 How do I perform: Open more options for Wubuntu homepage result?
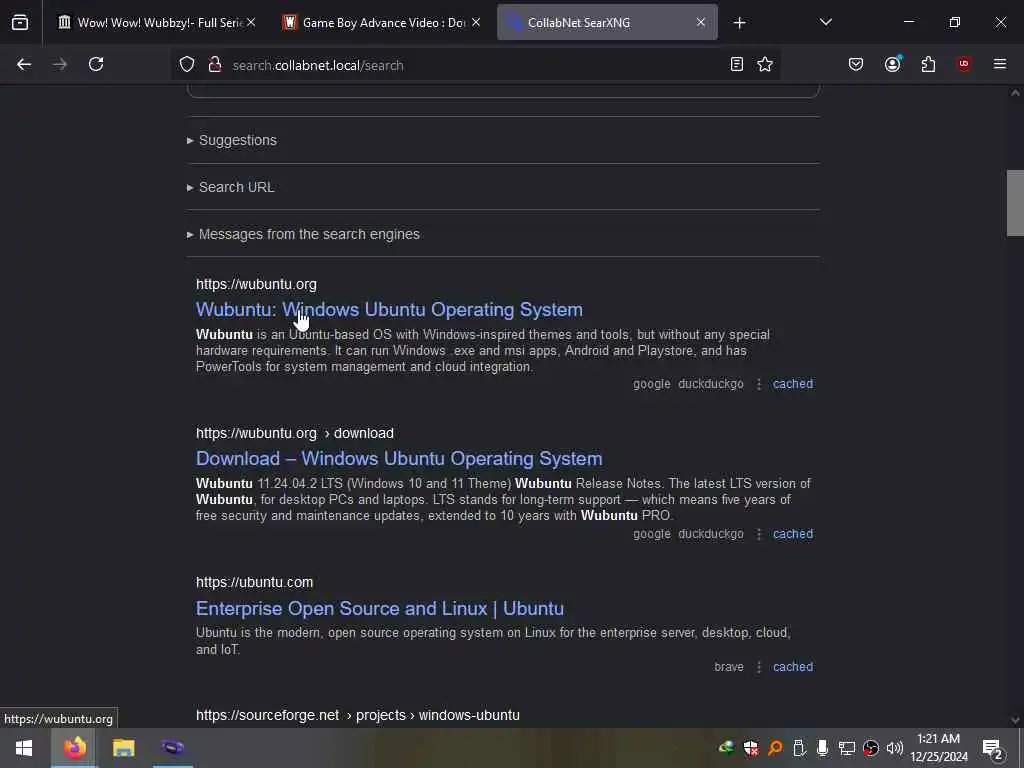pyautogui.click(x=759, y=384)
